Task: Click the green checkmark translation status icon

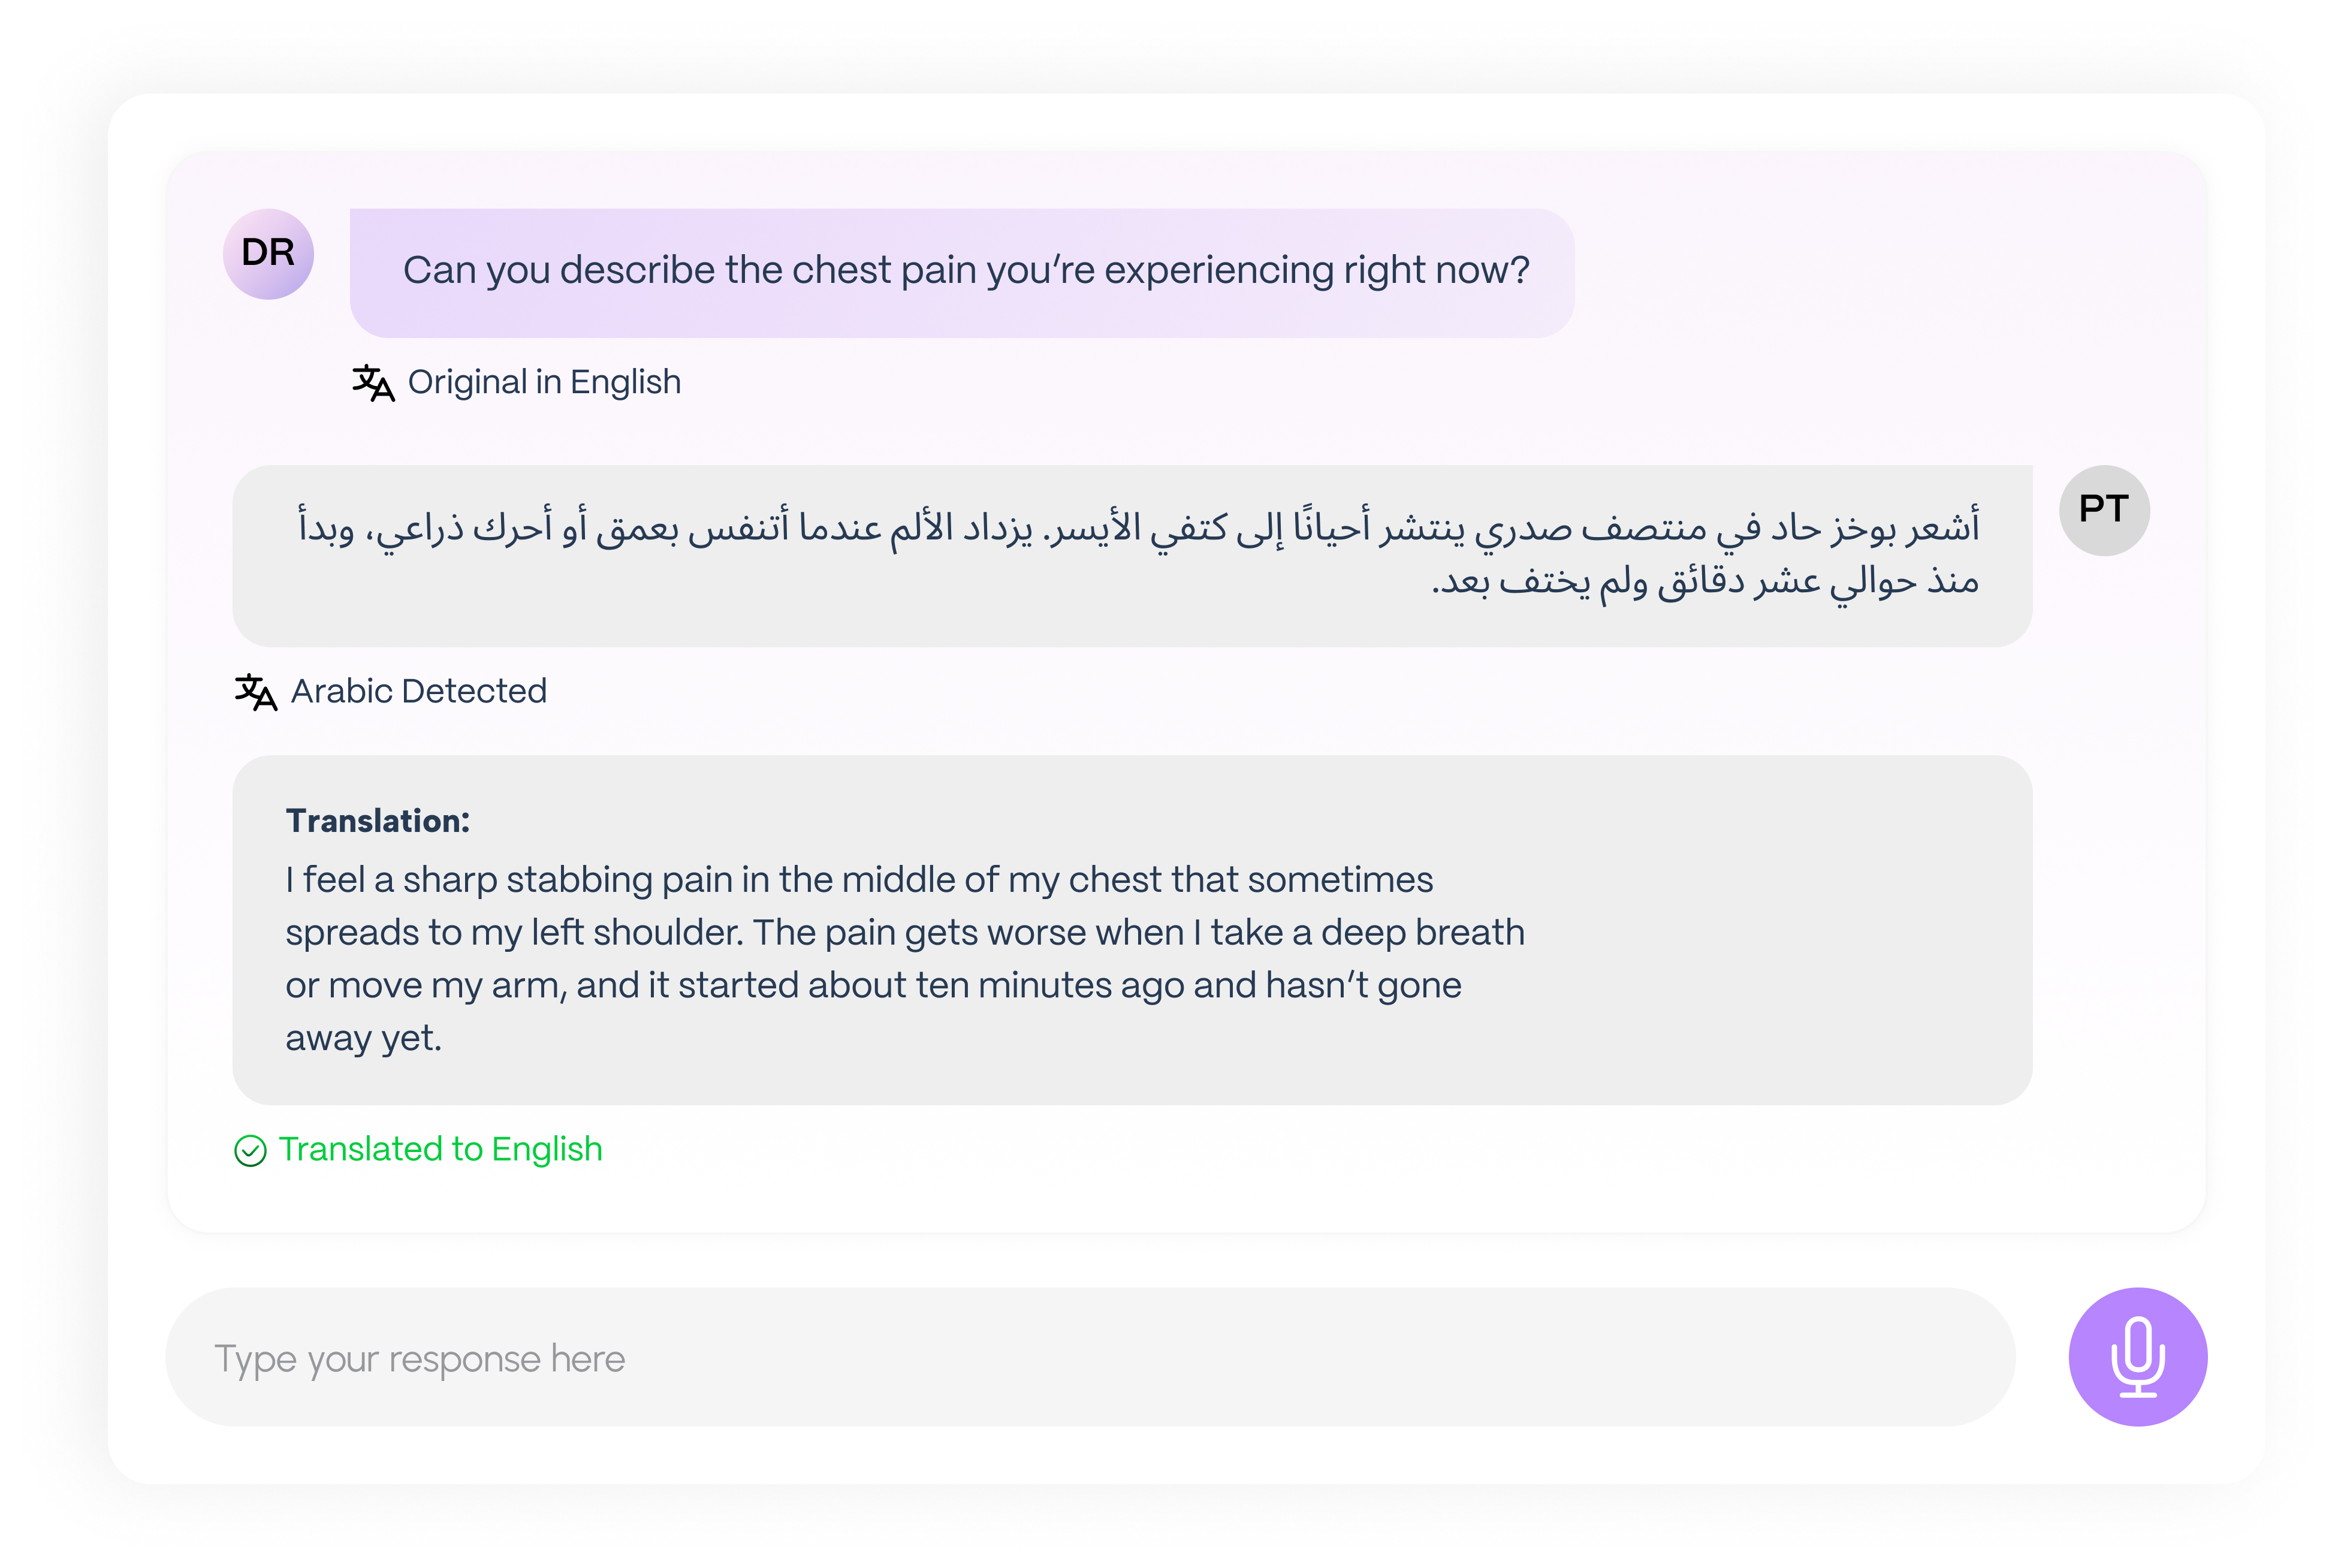Action: pos(250,1151)
